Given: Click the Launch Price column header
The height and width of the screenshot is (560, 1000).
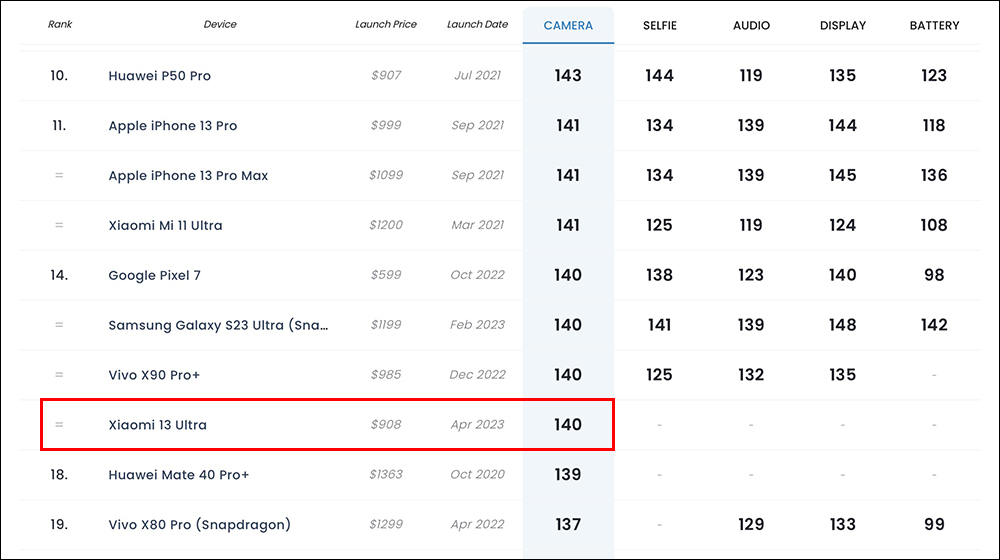Looking at the screenshot, I should pos(386,24).
